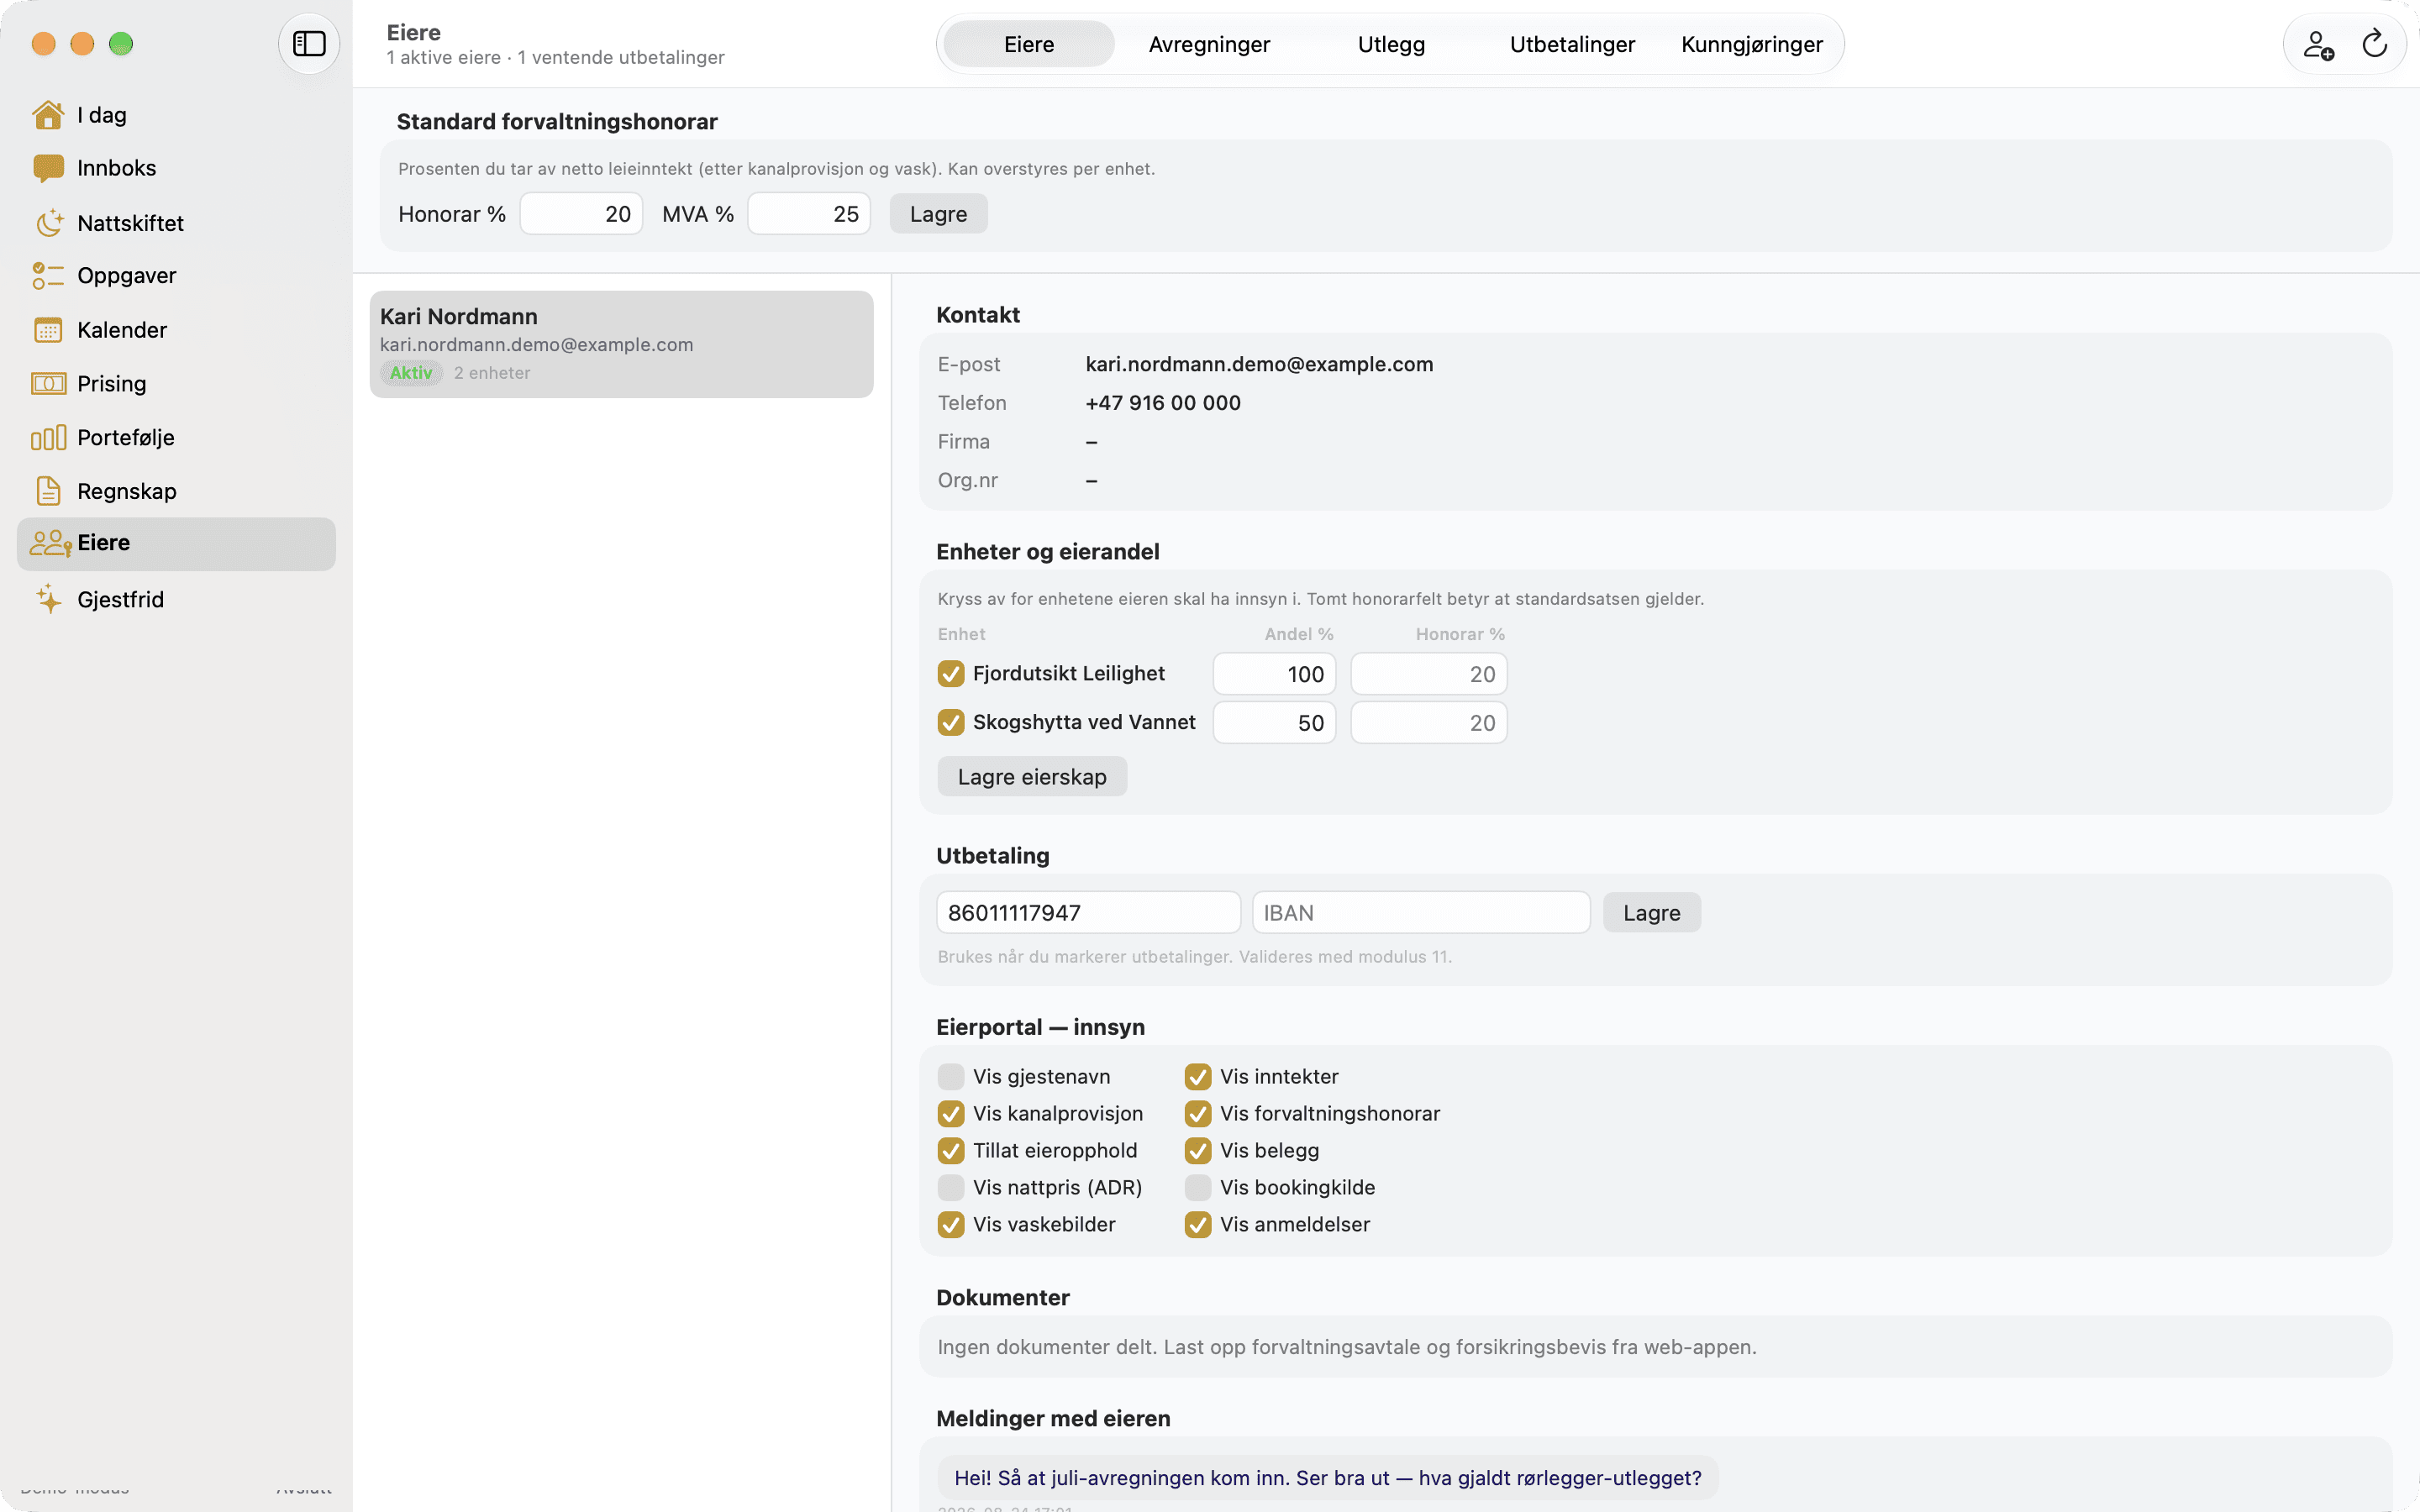Click the refresh icon in the toolbar

coord(2374,44)
